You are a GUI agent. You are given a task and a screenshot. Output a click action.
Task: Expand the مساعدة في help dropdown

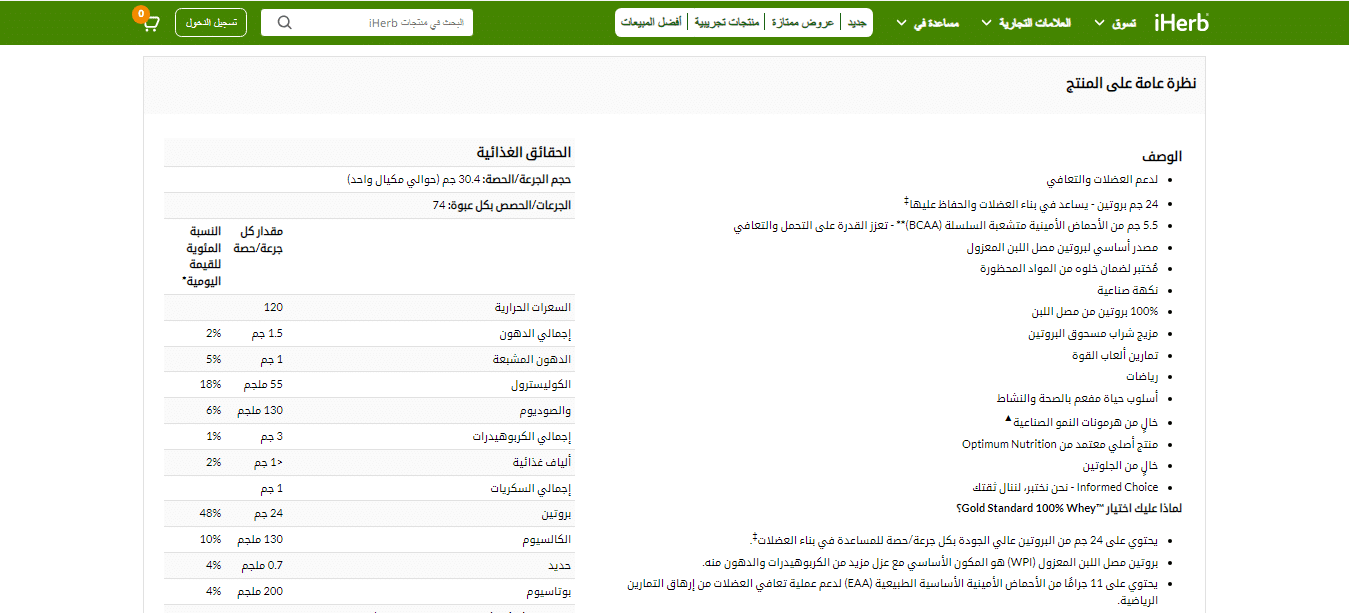click(x=927, y=22)
